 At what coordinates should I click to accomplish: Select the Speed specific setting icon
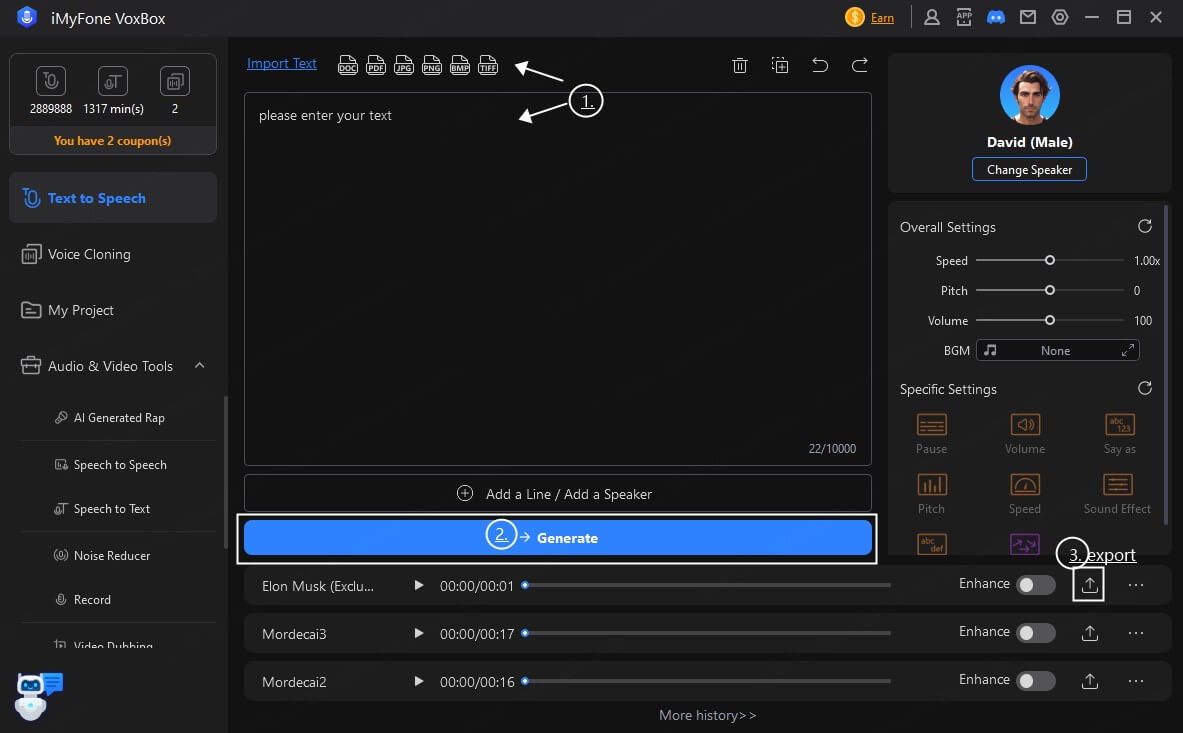click(x=1025, y=485)
